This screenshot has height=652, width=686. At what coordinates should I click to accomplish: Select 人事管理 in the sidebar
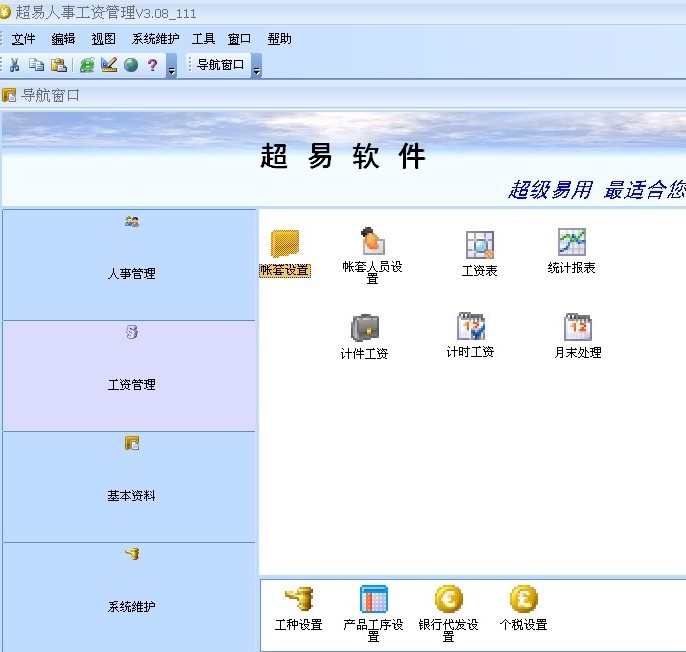point(131,264)
